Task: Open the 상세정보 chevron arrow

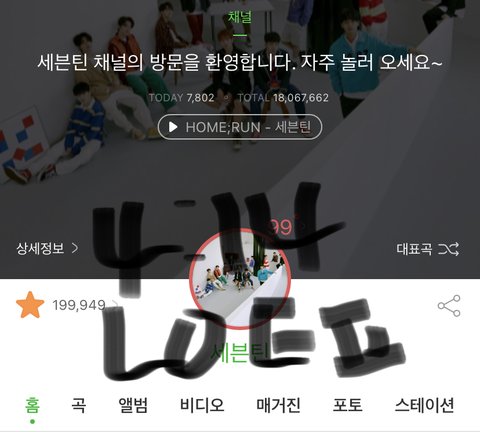Action: [75, 248]
